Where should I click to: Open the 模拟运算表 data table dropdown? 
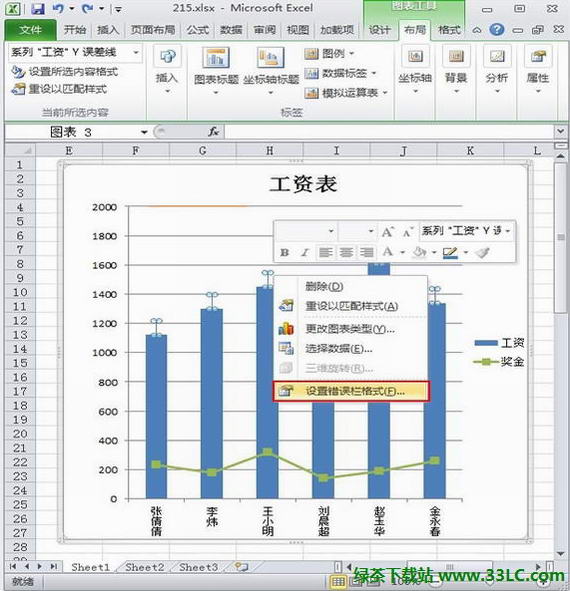tap(346, 93)
